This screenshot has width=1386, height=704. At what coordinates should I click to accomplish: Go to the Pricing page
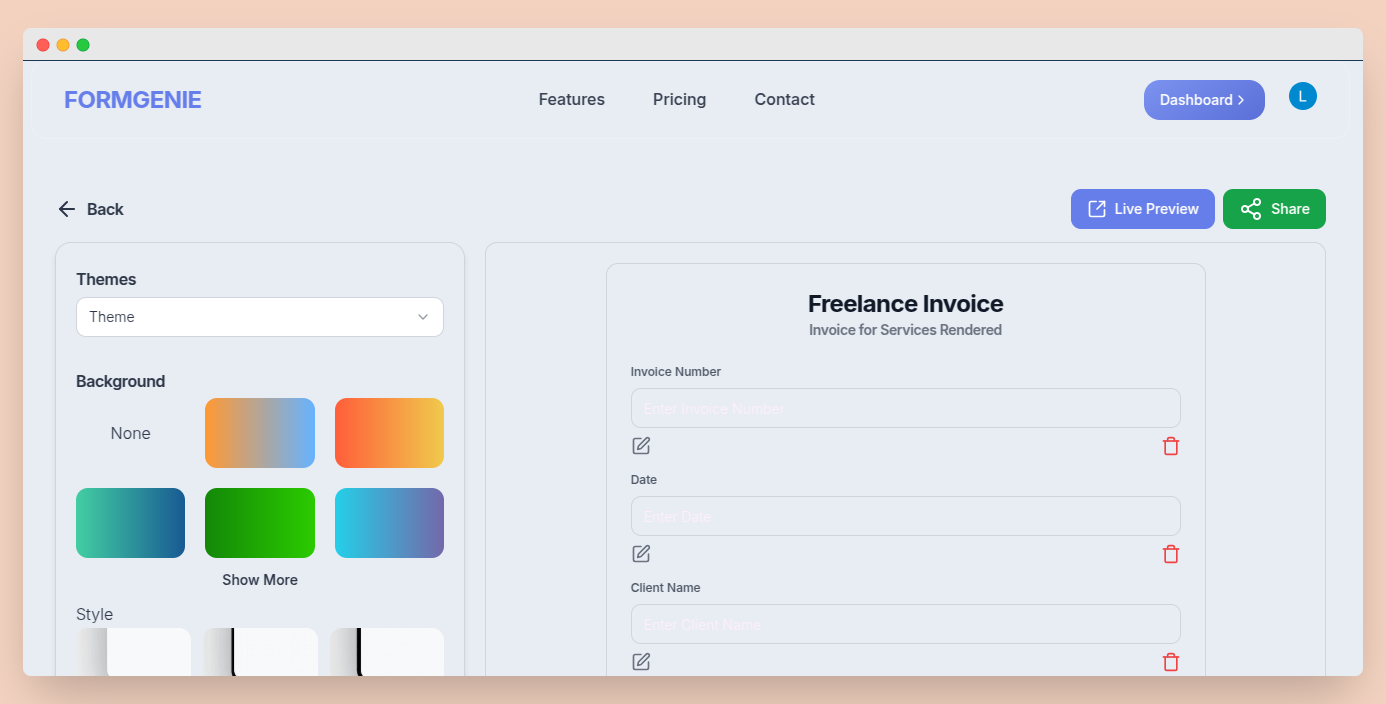click(x=679, y=99)
